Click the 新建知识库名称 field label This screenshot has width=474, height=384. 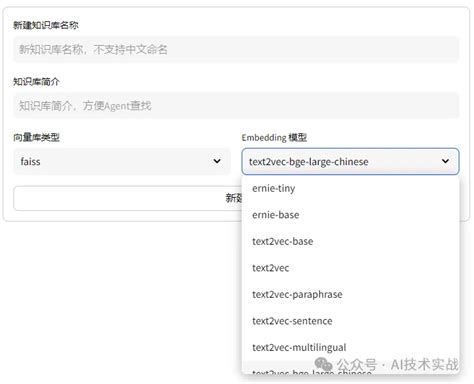click(46, 25)
